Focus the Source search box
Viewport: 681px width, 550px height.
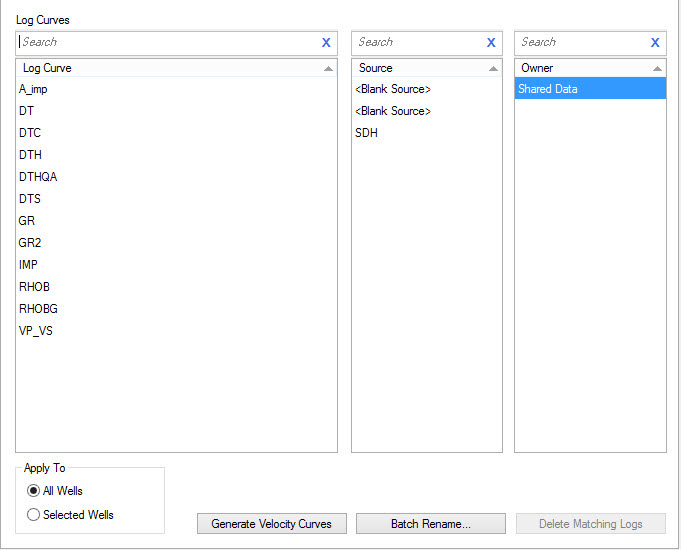(417, 43)
